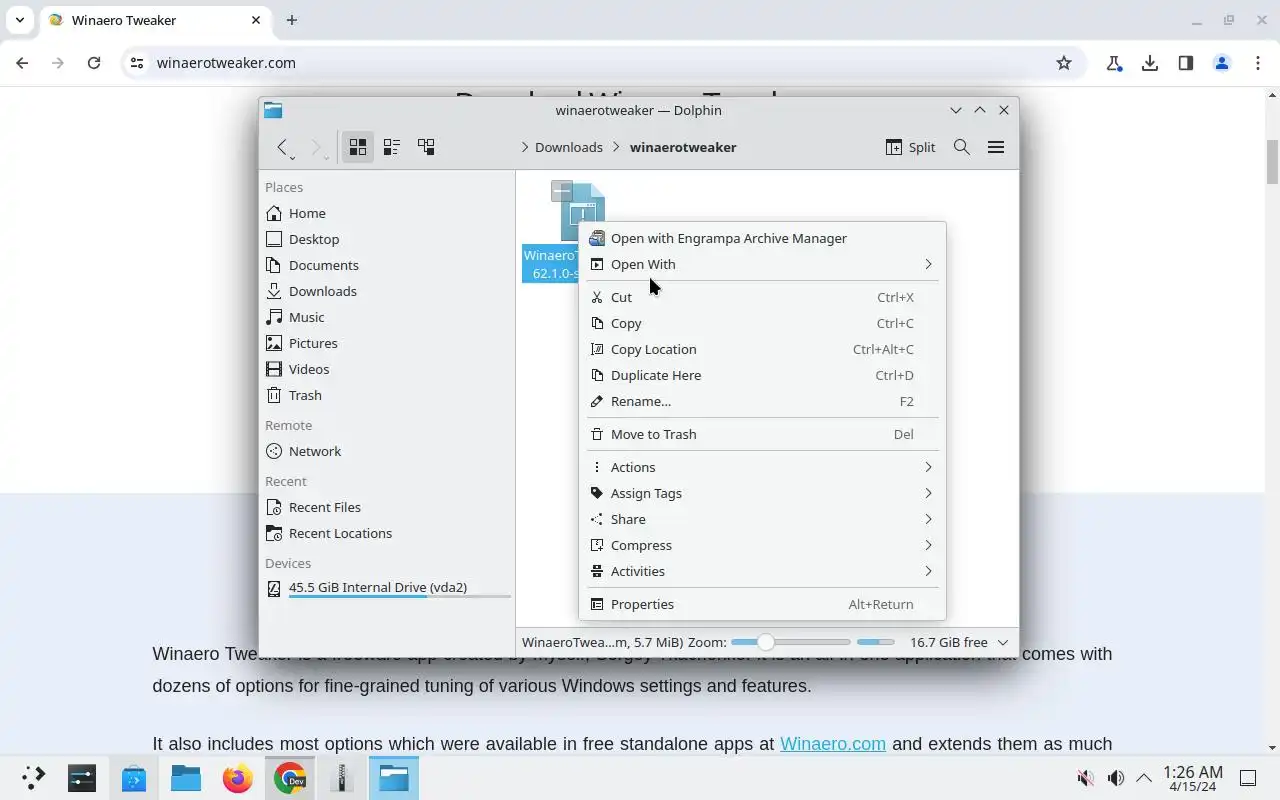Image resolution: width=1280 pixels, height=800 pixels.
Task: Bookmark this page with star icon
Action: coord(1064,63)
